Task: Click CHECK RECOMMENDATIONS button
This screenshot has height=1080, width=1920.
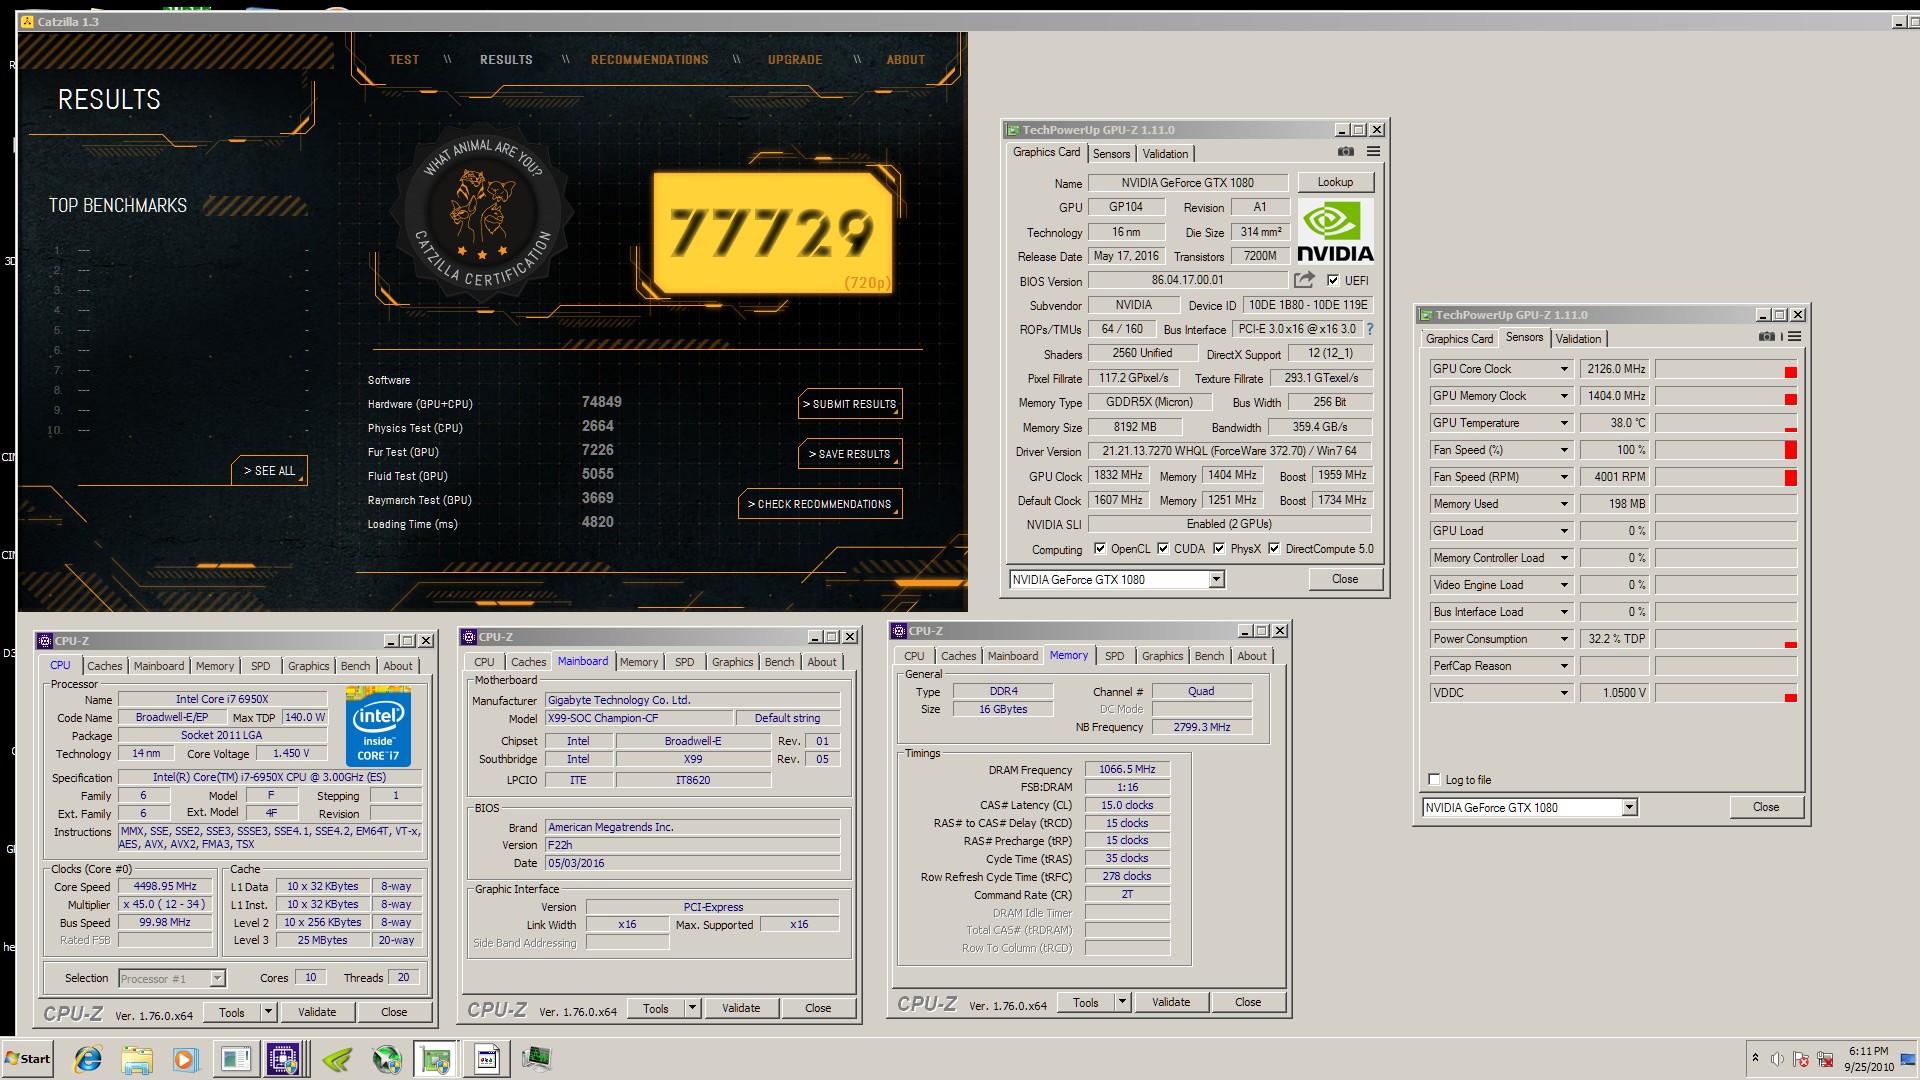Action: tap(820, 504)
